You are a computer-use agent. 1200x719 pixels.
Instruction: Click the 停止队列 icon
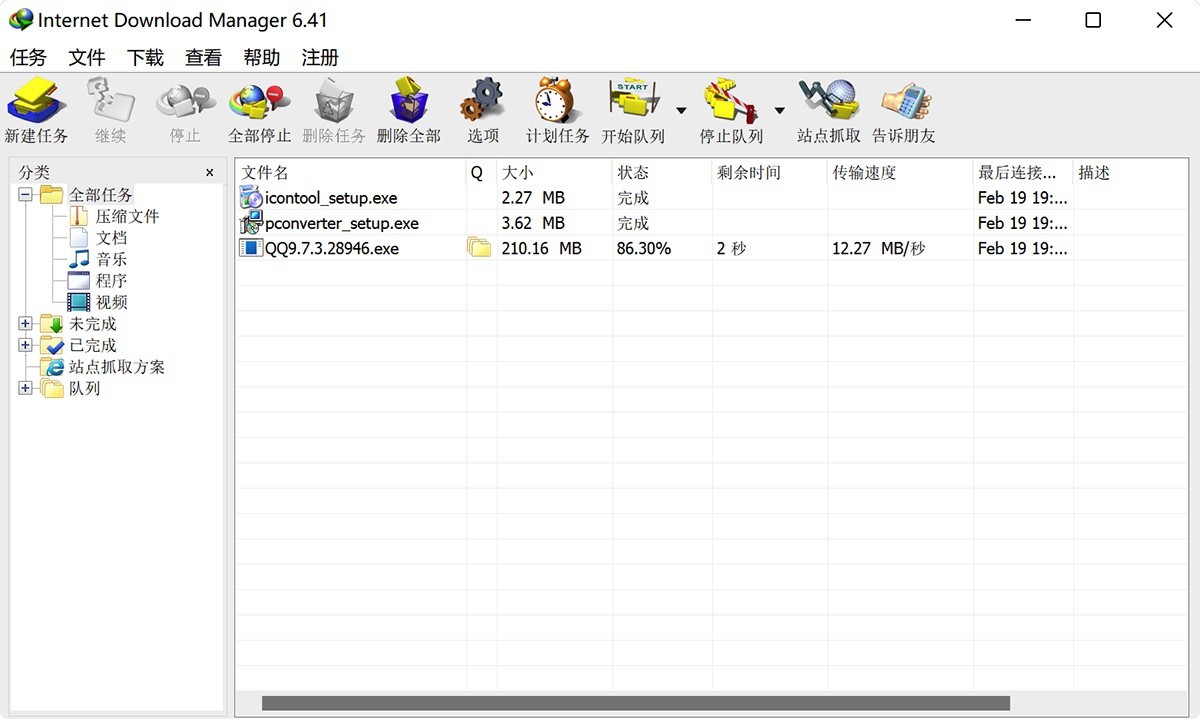tap(730, 101)
